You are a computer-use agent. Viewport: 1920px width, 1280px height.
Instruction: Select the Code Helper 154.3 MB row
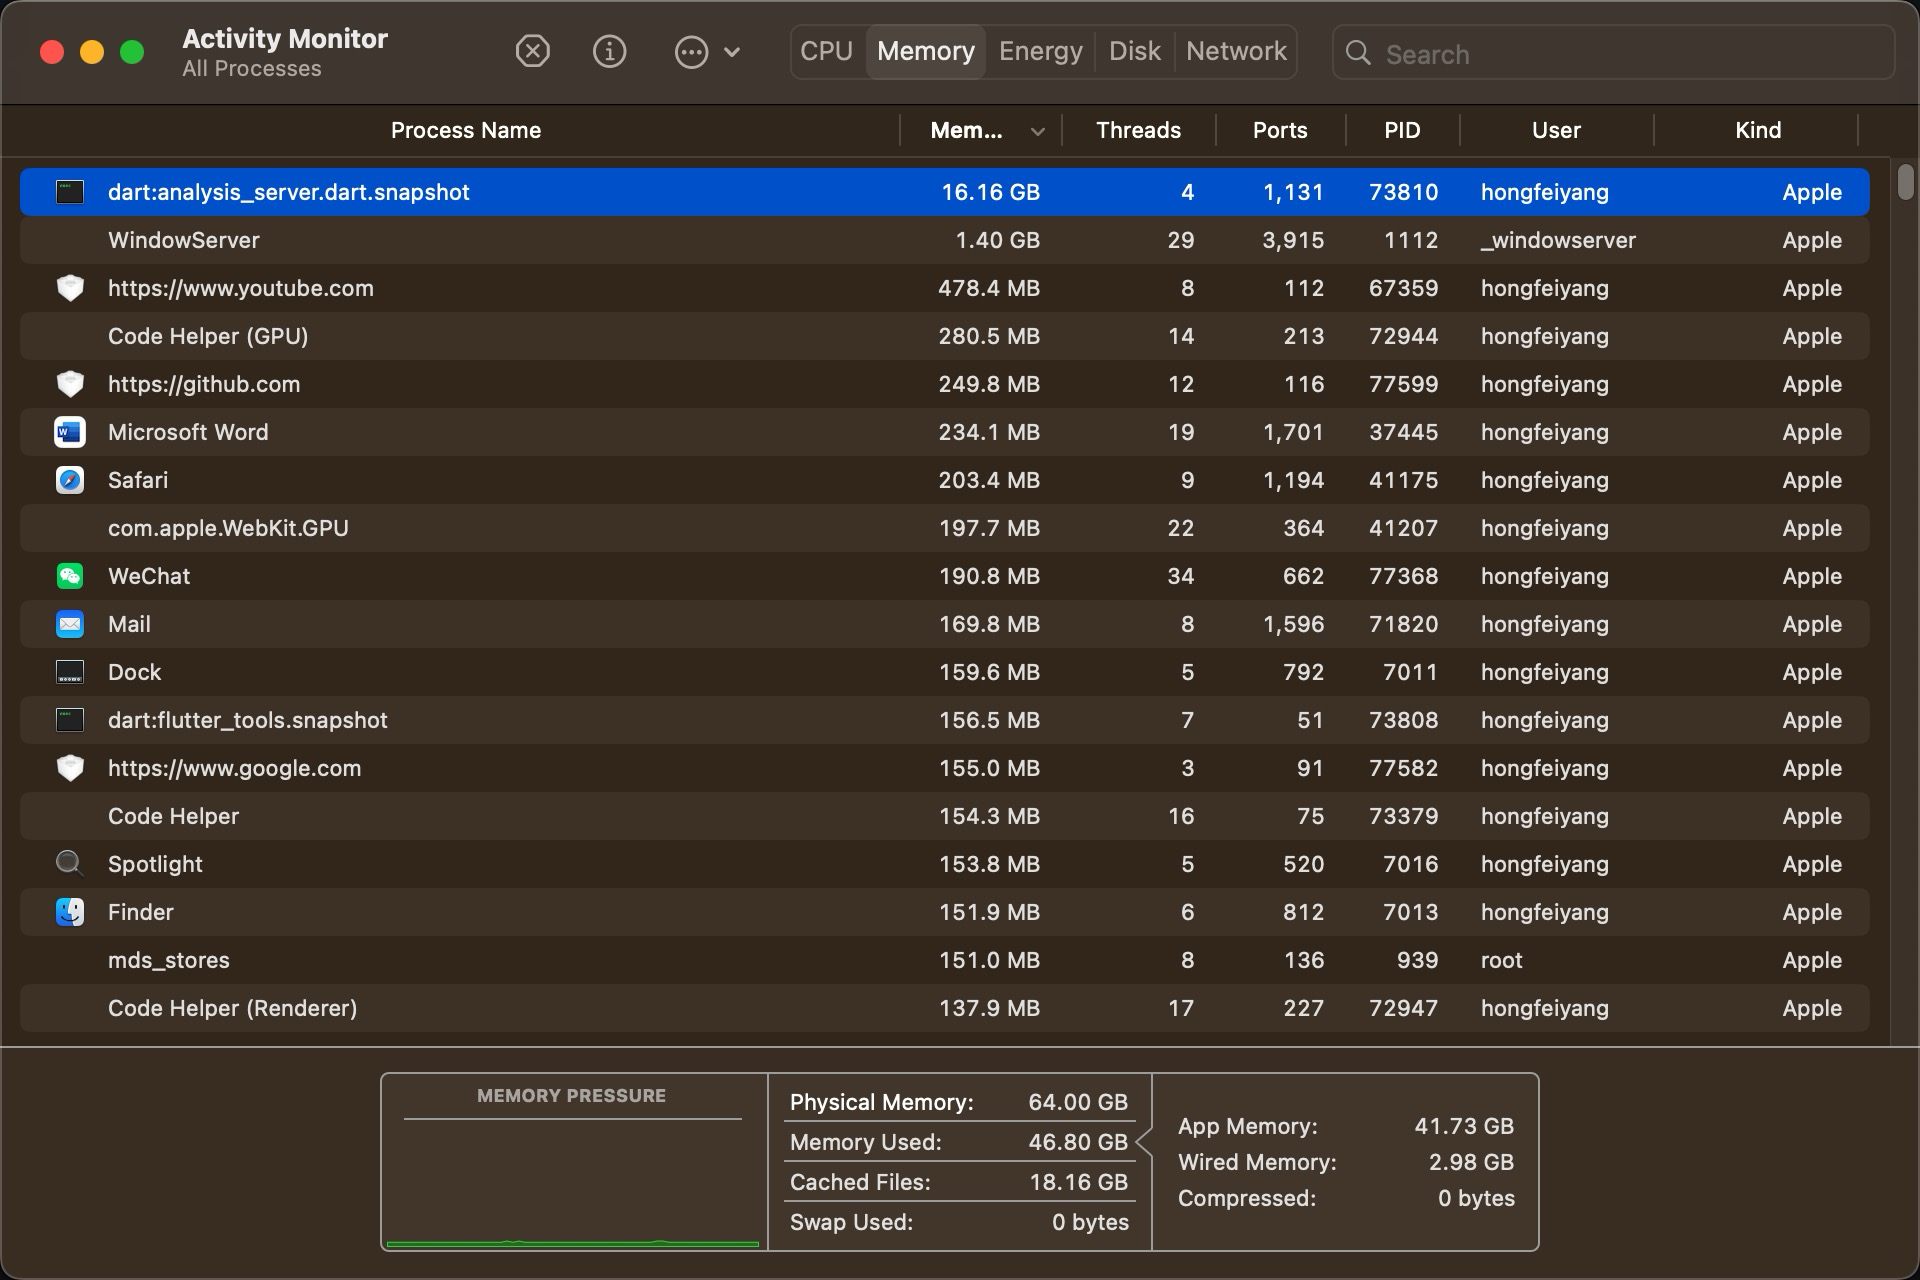click(944, 816)
